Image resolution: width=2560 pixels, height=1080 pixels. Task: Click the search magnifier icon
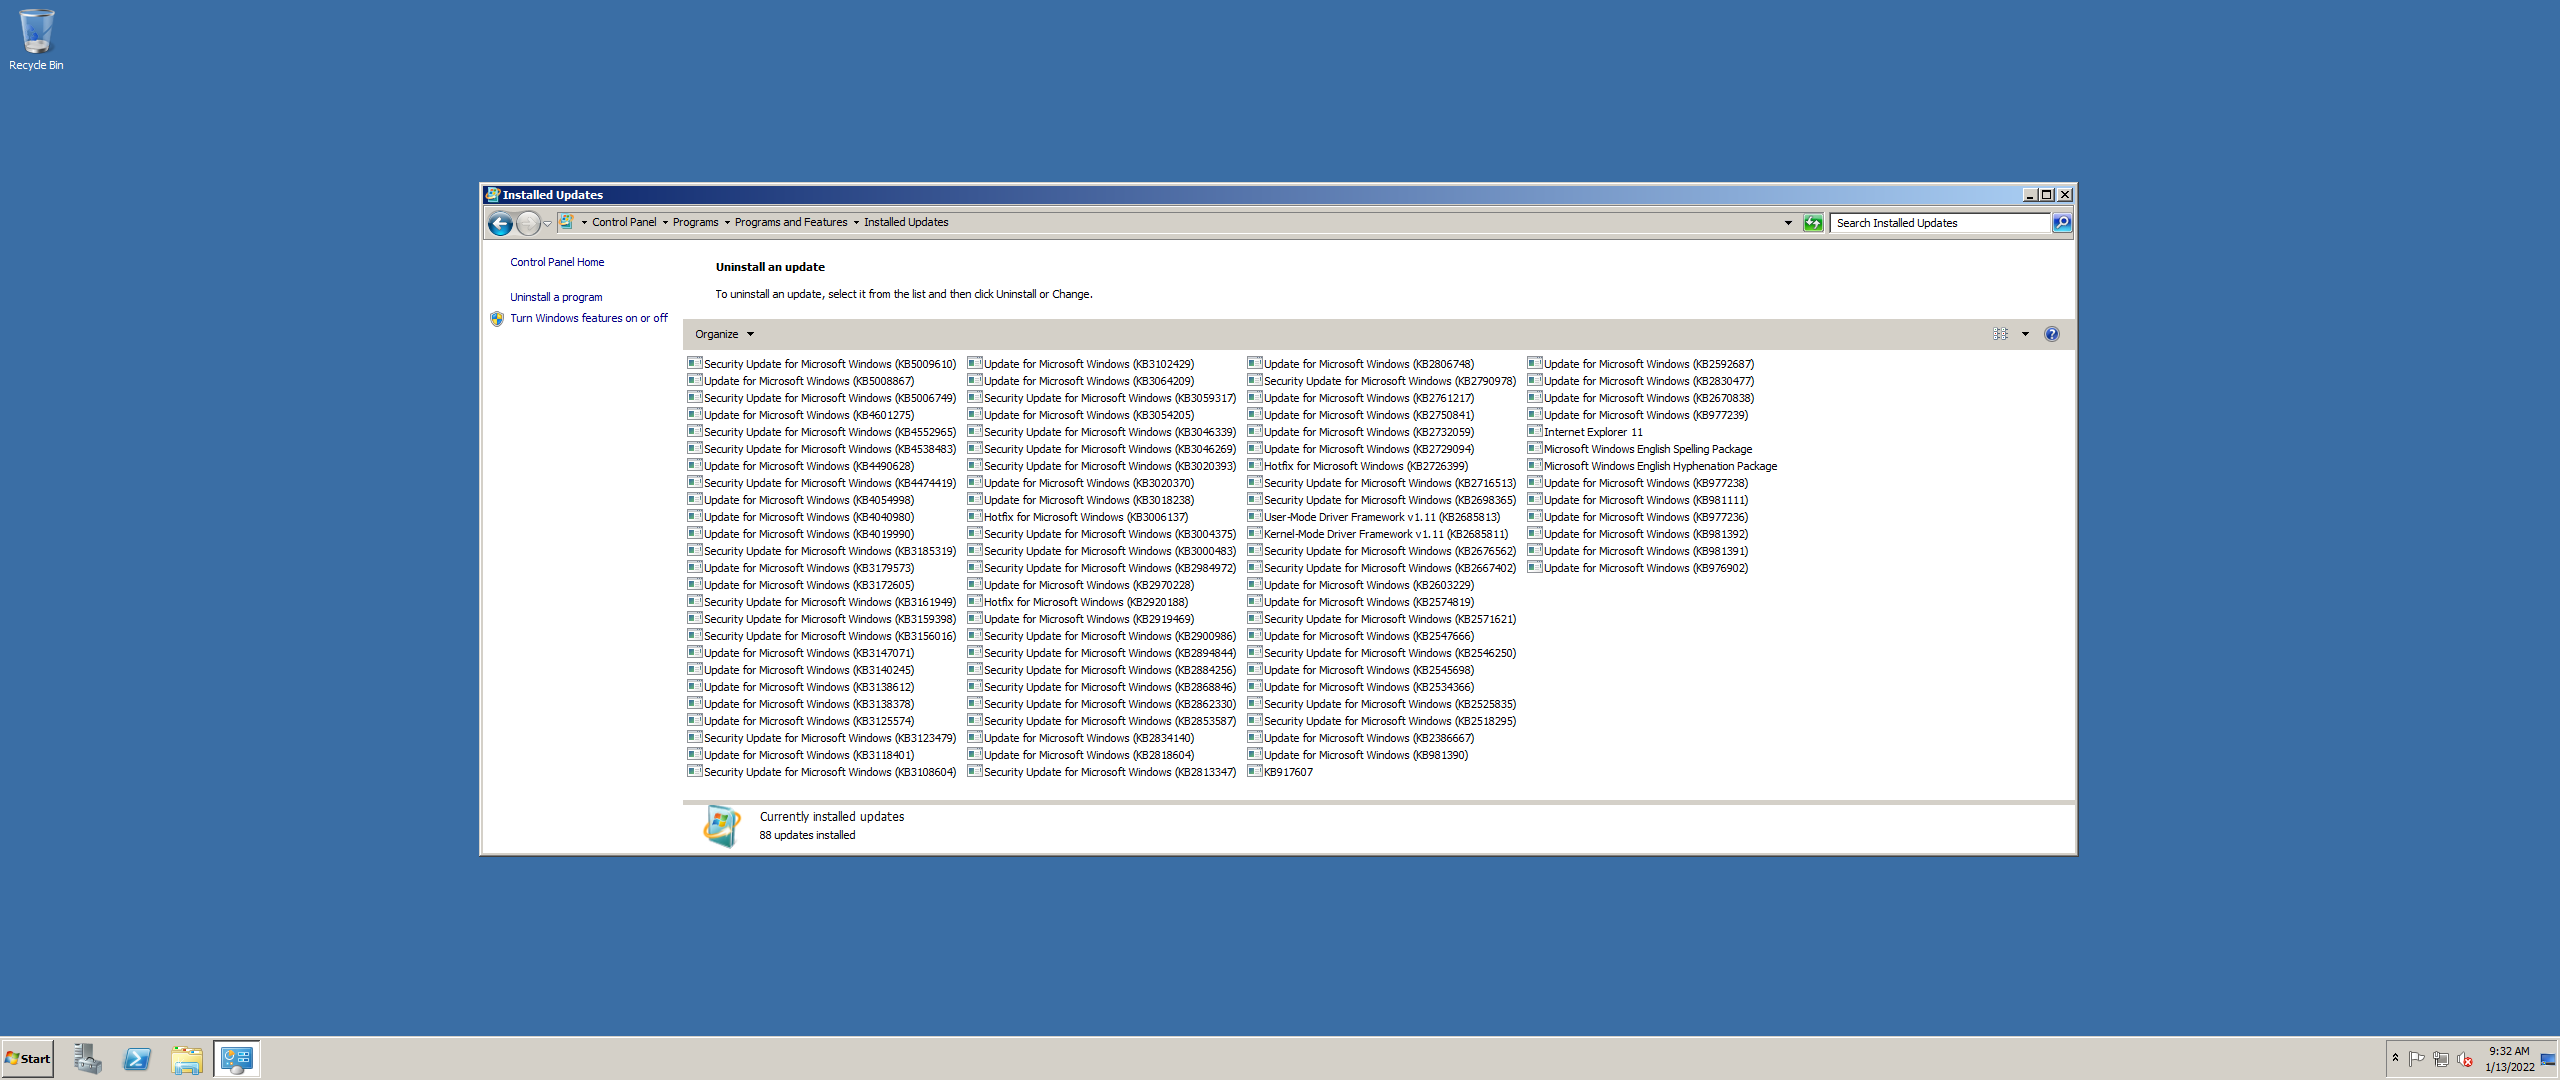tap(2062, 223)
